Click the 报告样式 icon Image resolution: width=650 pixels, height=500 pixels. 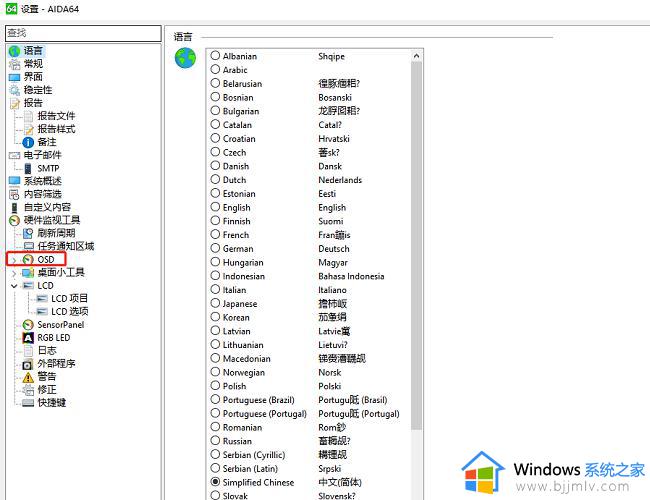(x=28, y=129)
